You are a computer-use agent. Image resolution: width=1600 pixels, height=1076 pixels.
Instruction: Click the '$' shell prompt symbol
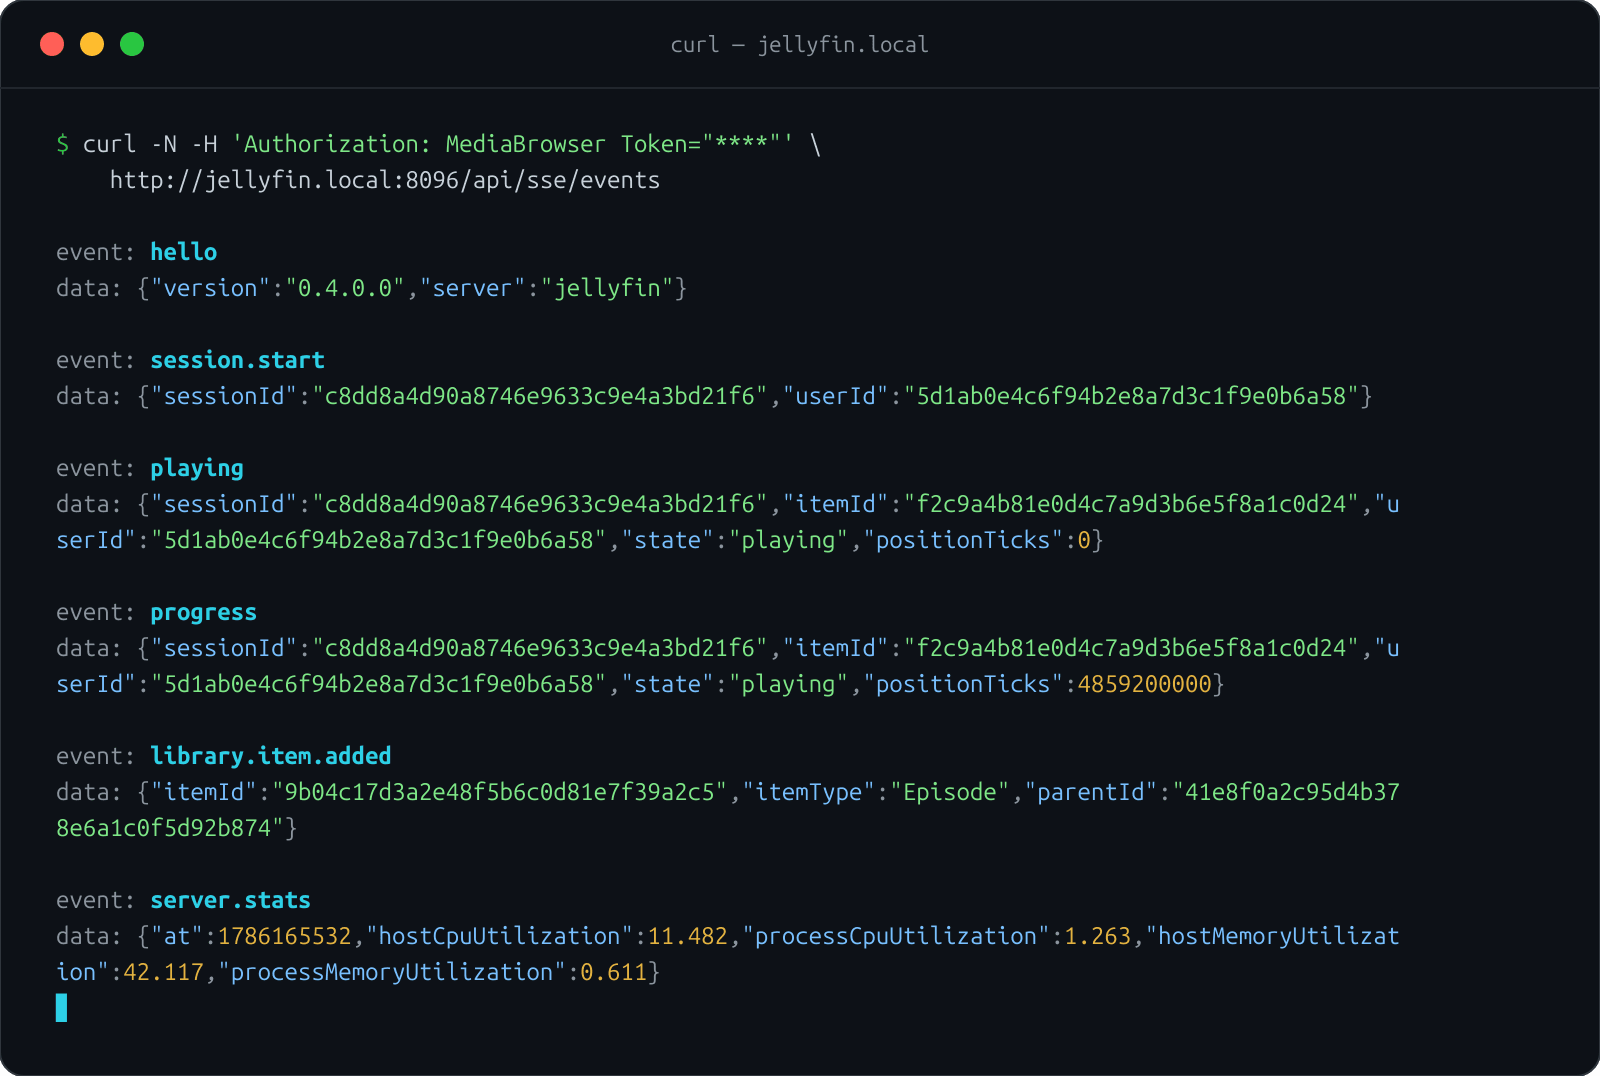click(63, 144)
